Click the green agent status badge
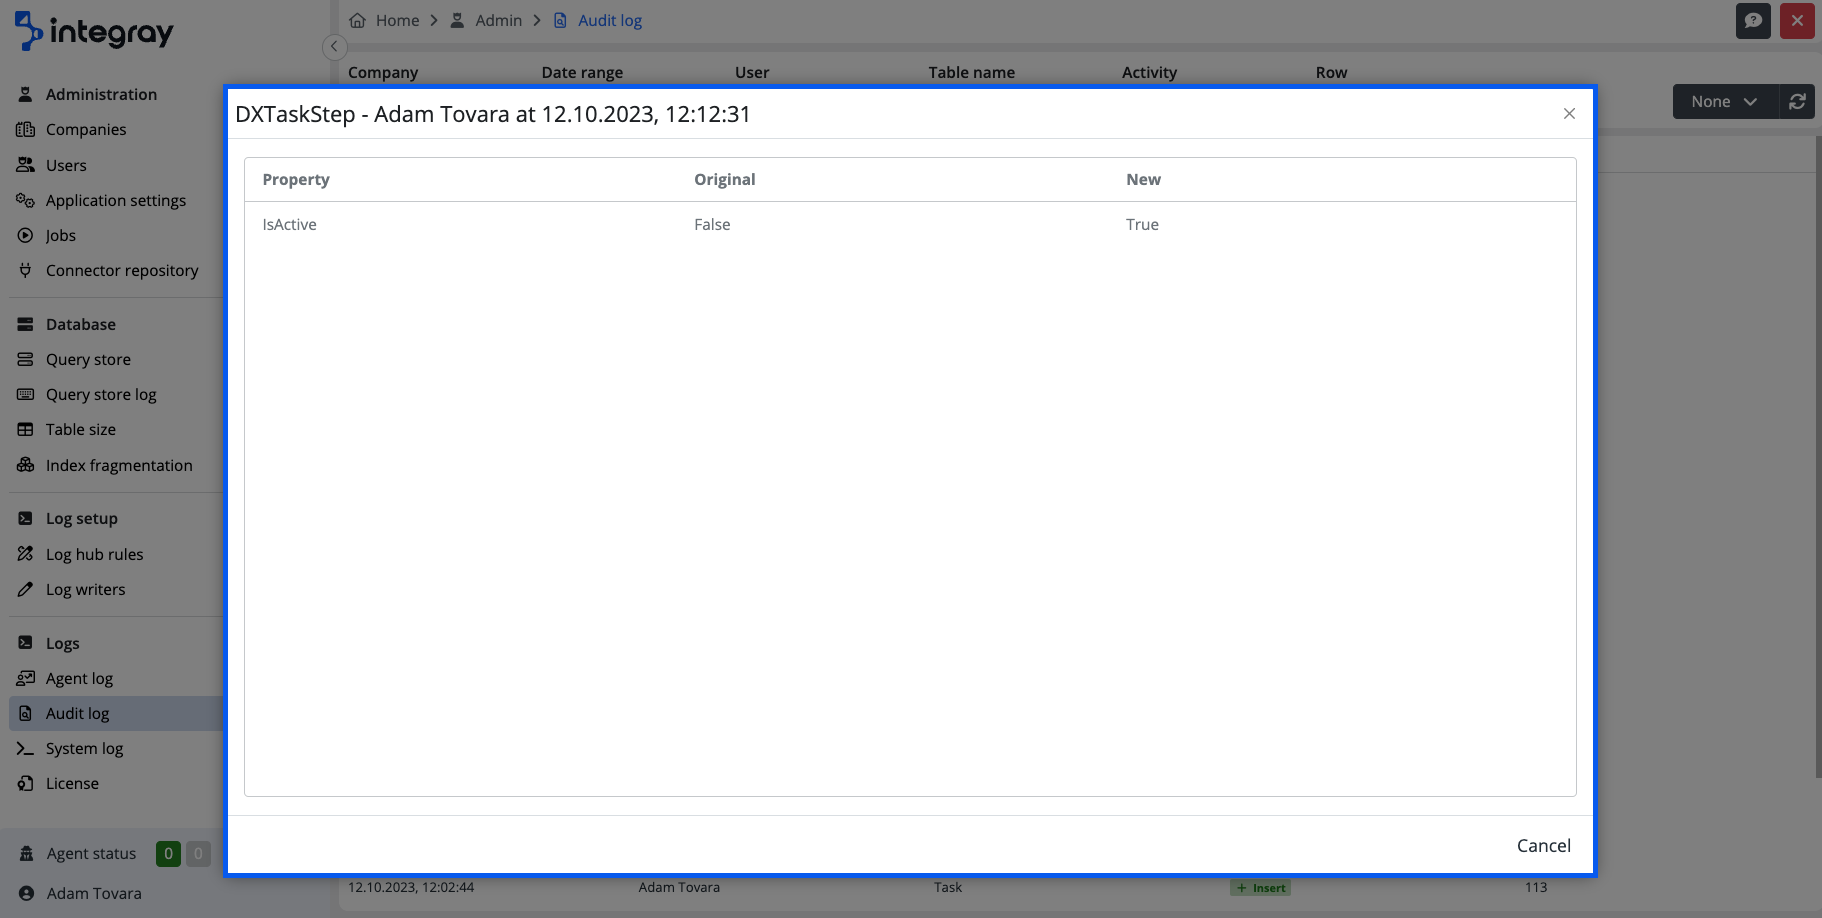1822x918 pixels. coord(168,853)
